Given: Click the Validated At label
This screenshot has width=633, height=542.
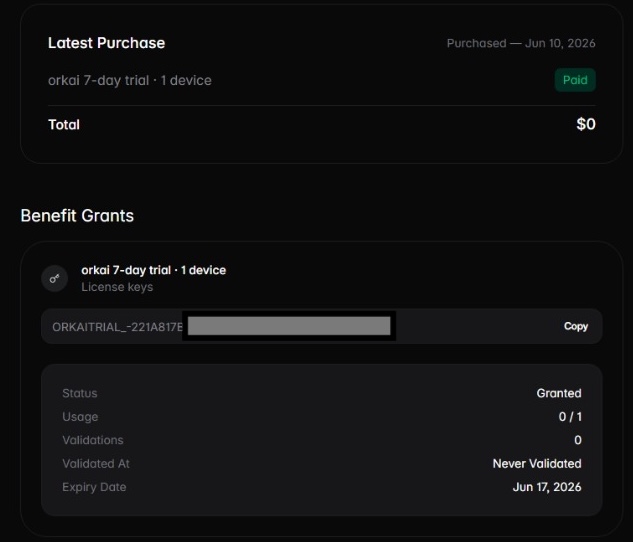Looking at the screenshot, I should pos(96,463).
